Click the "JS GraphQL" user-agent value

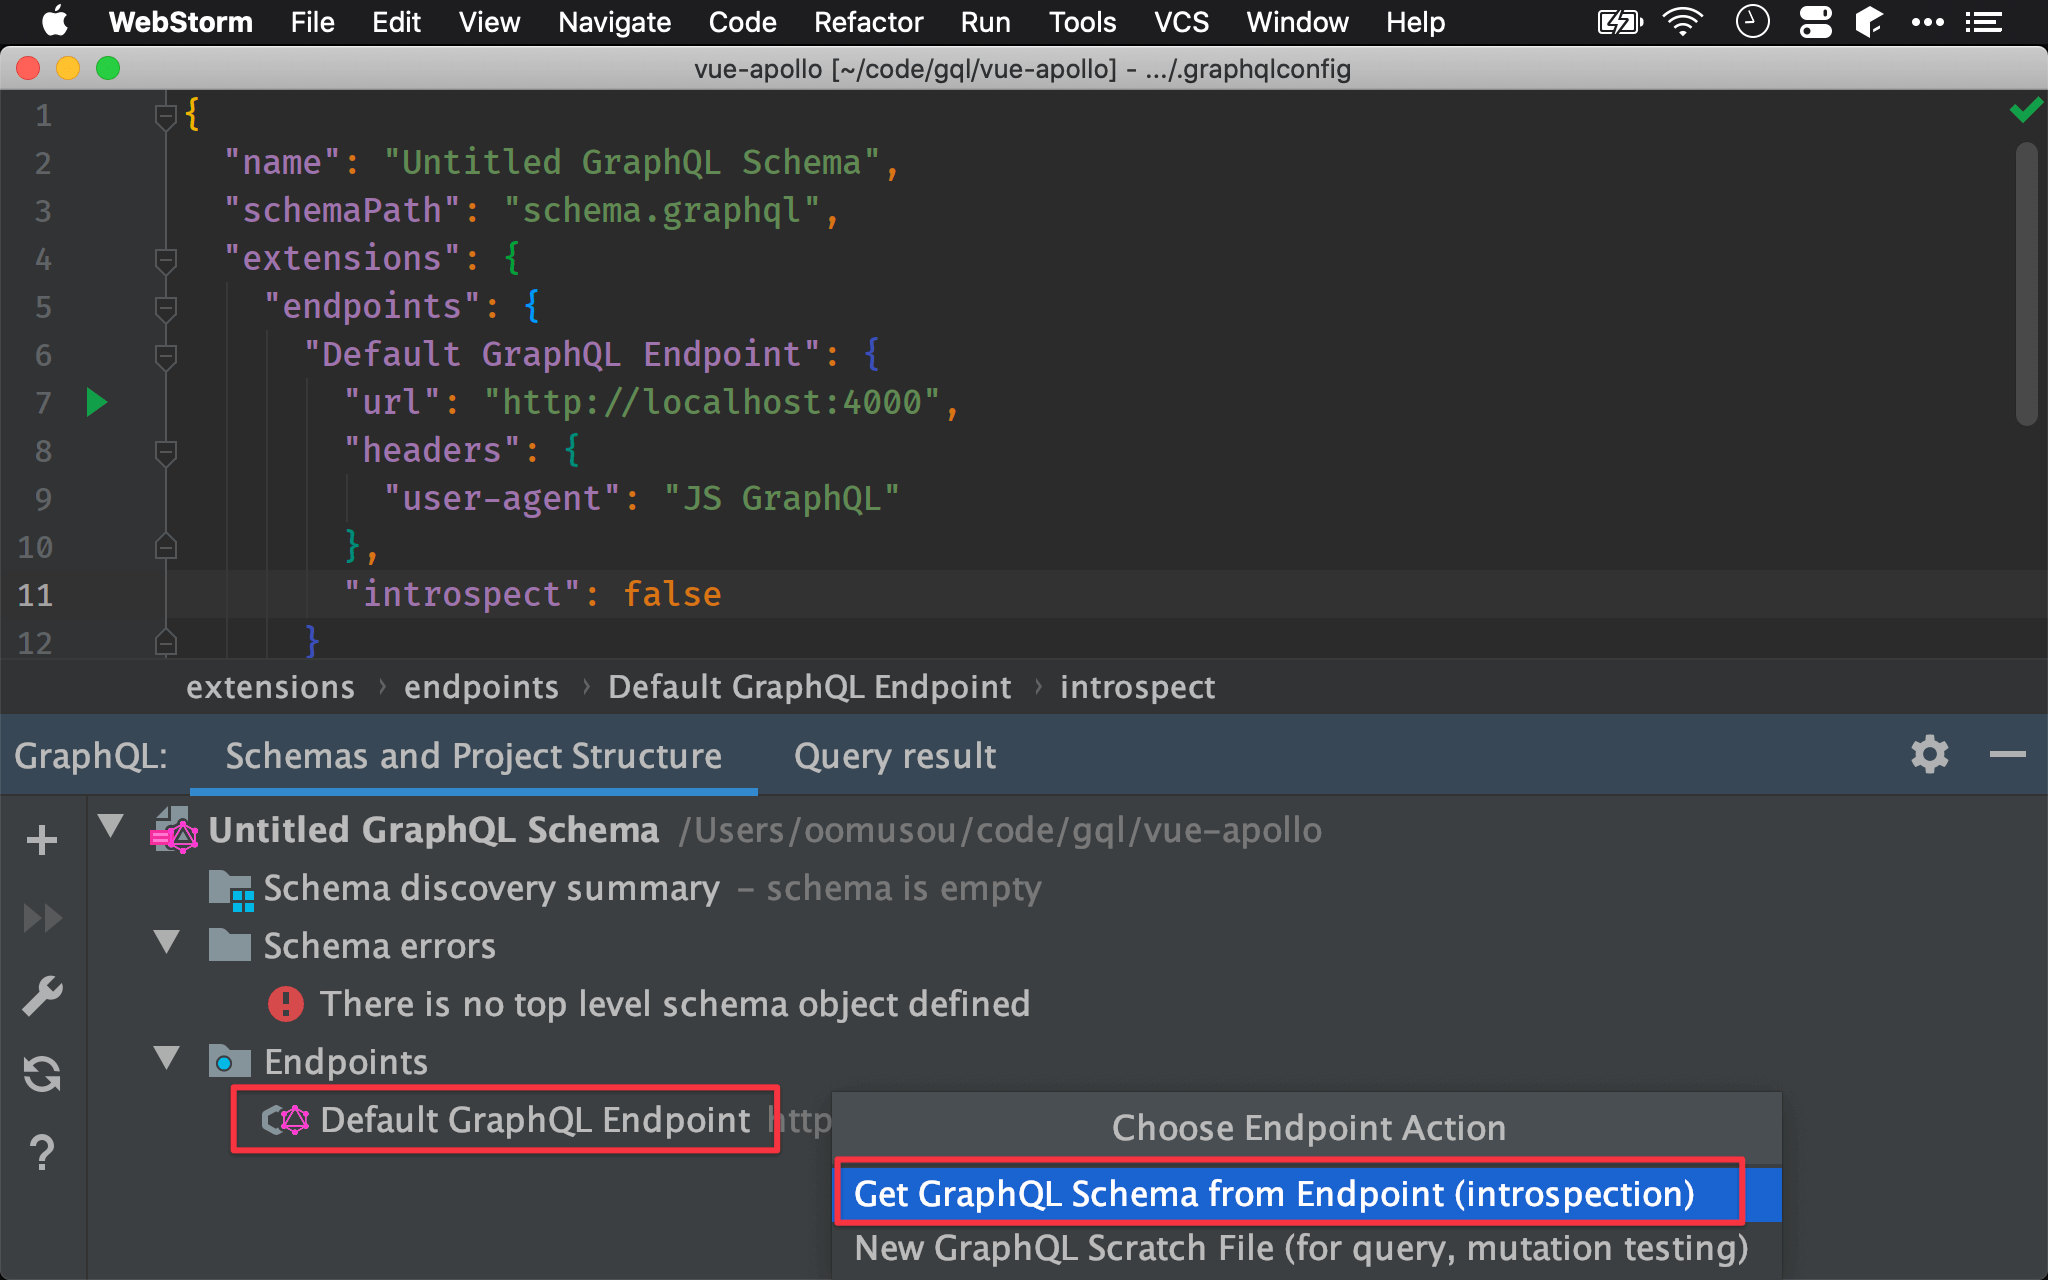[781, 498]
